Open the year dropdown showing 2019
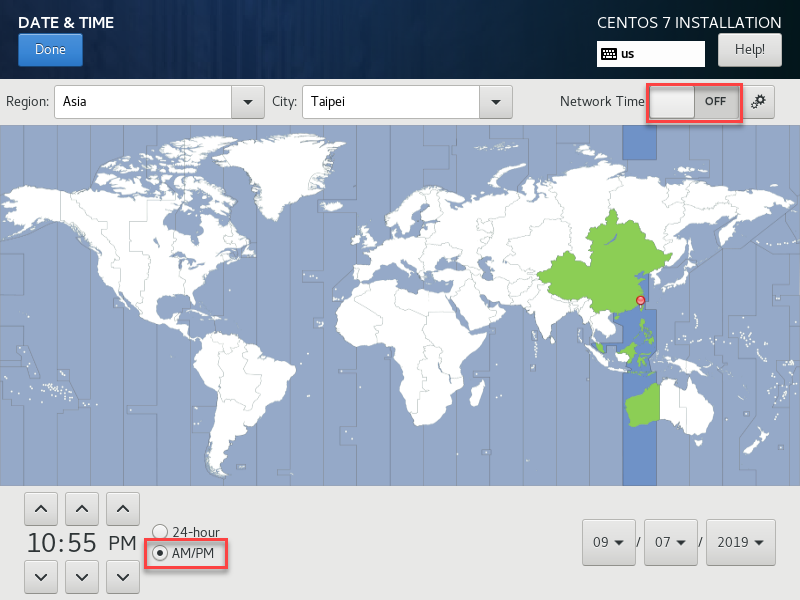800x600 pixels. [740, 542]
